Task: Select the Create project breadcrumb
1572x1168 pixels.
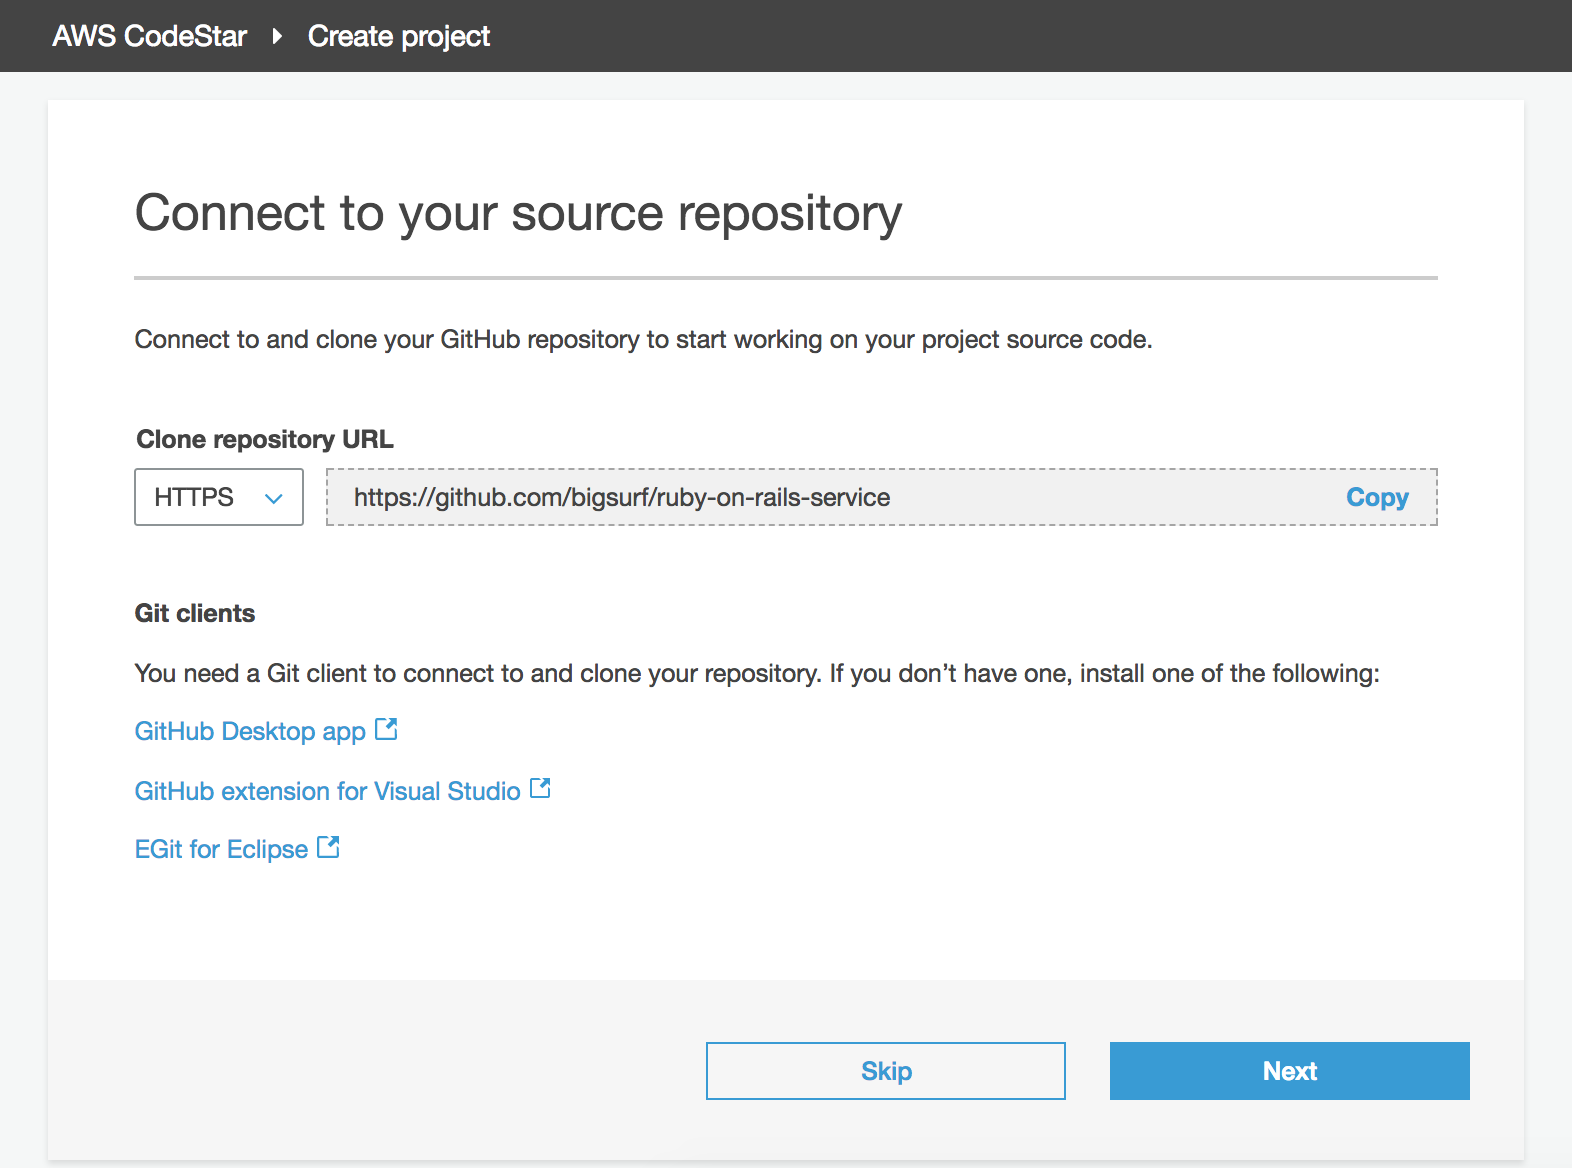Action: click(x=398, y=36)
